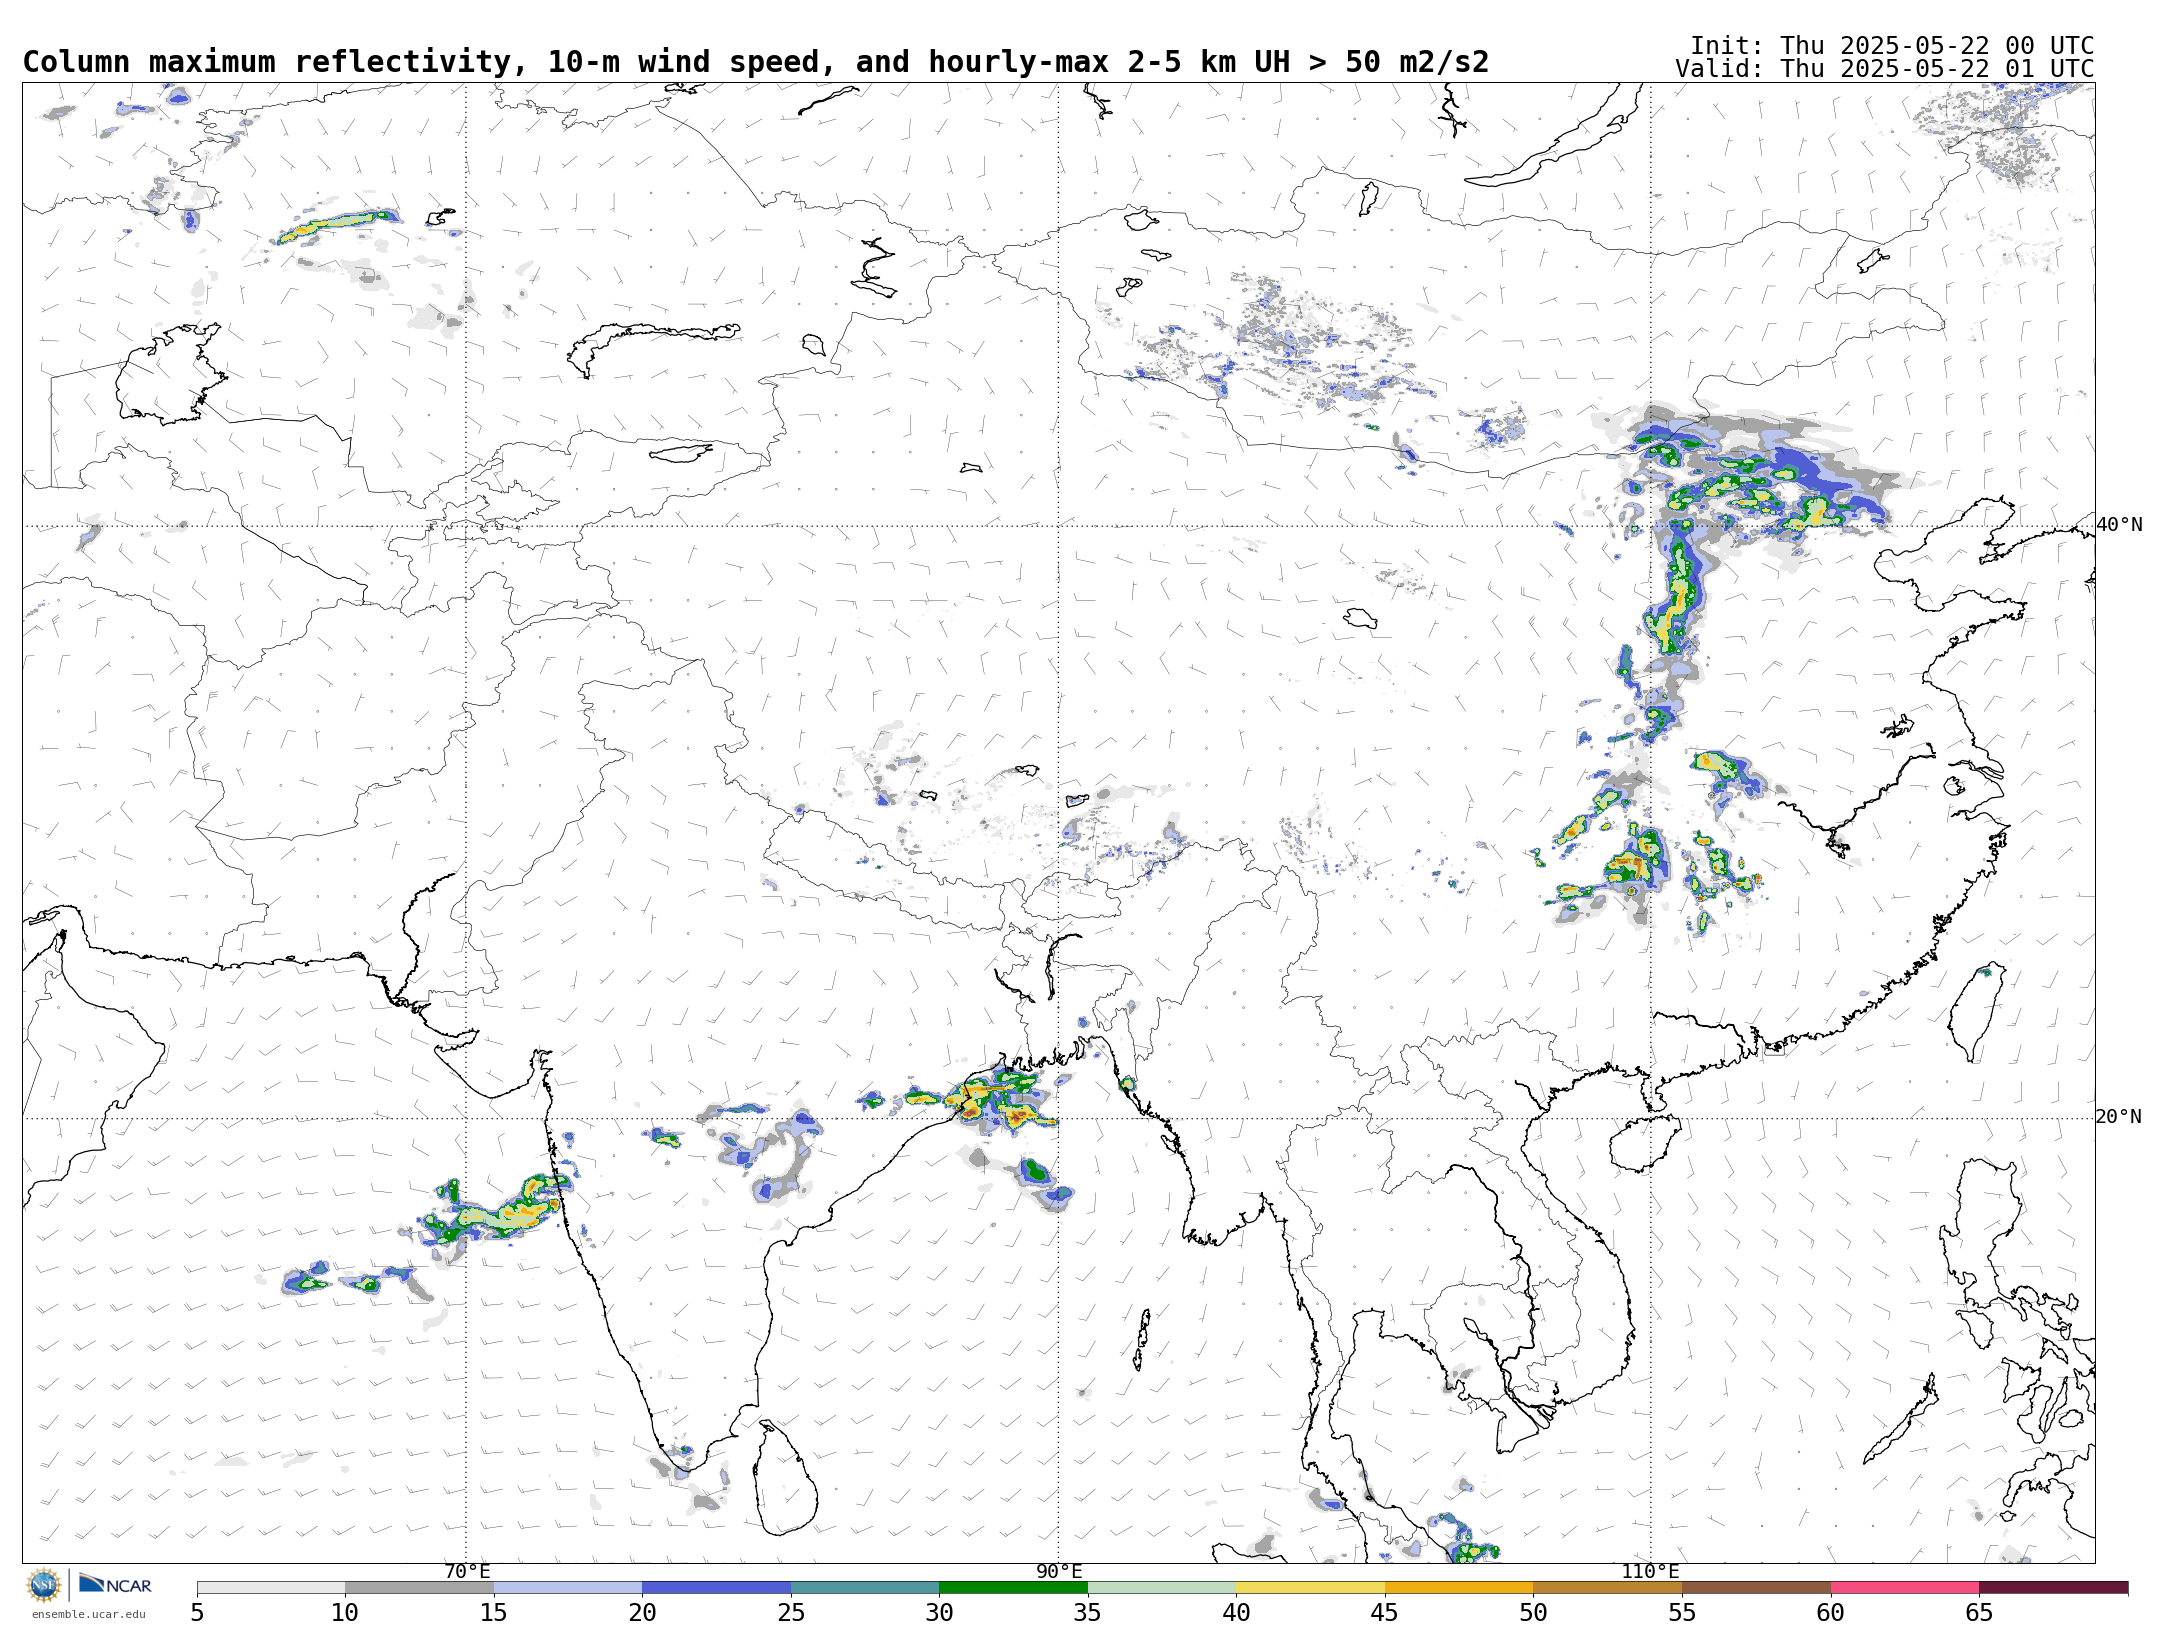The height and width of the screenshot is (1626, 2160).
Task: Pick the orange 45-50 colorbar swatch
Action: tap(1459, 1588)
